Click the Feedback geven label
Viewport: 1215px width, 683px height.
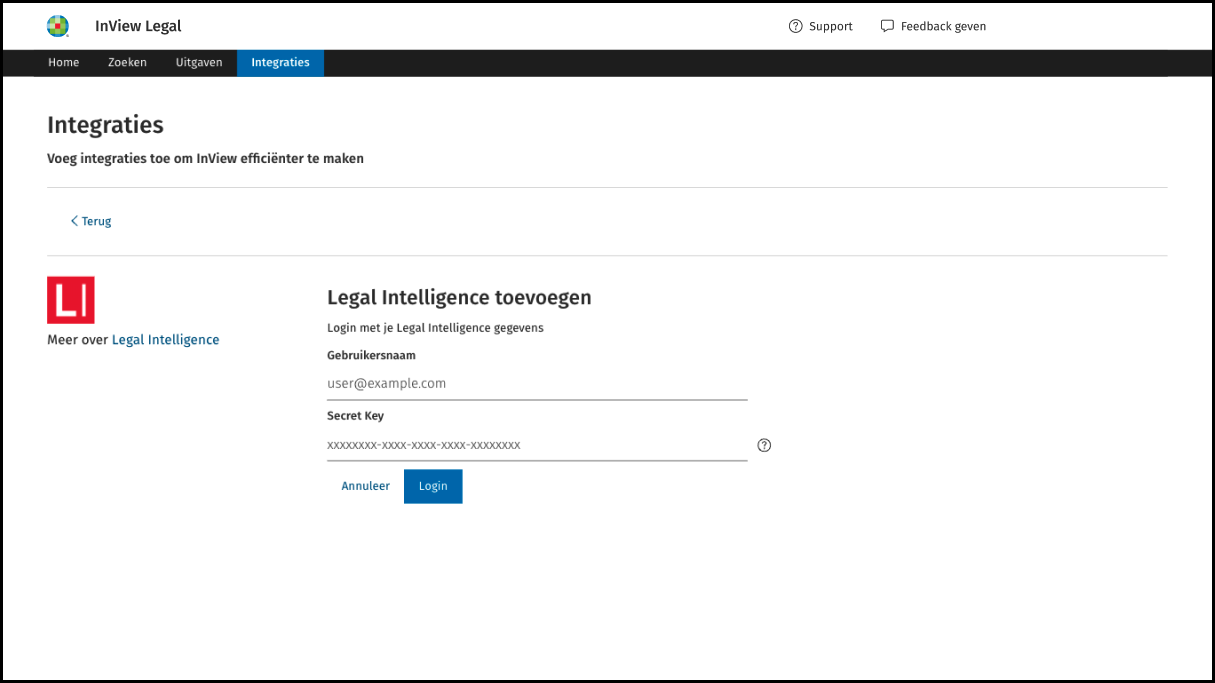(943, 26)
